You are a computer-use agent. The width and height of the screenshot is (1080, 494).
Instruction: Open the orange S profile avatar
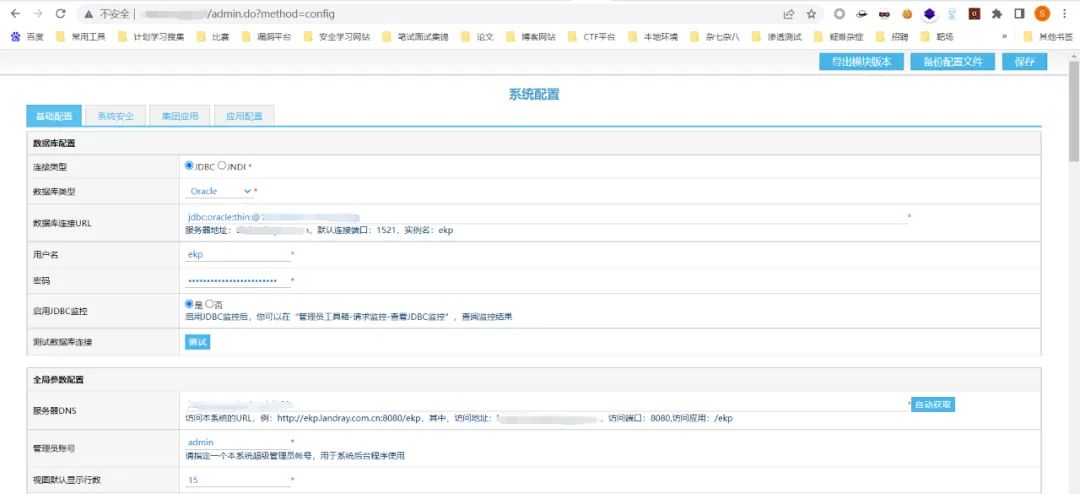tap(1042, 14)
